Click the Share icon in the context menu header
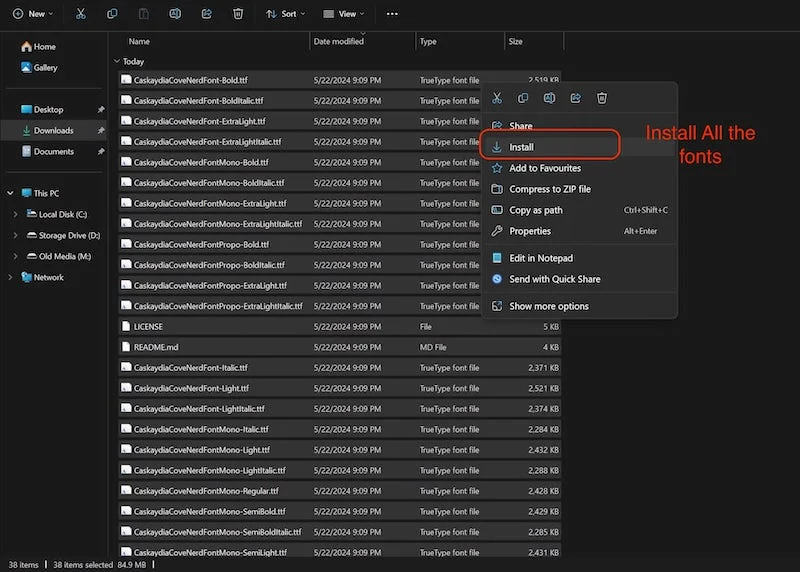 point(576,98)
